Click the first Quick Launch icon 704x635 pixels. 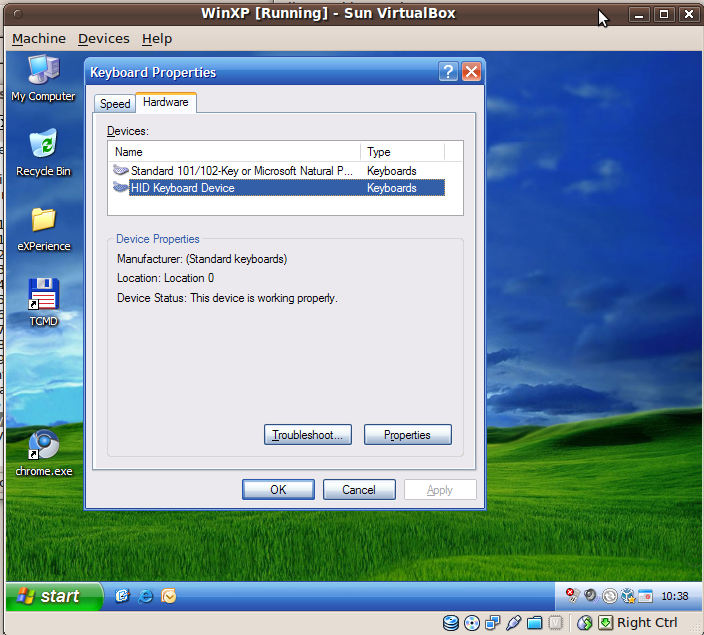(122, 596)
